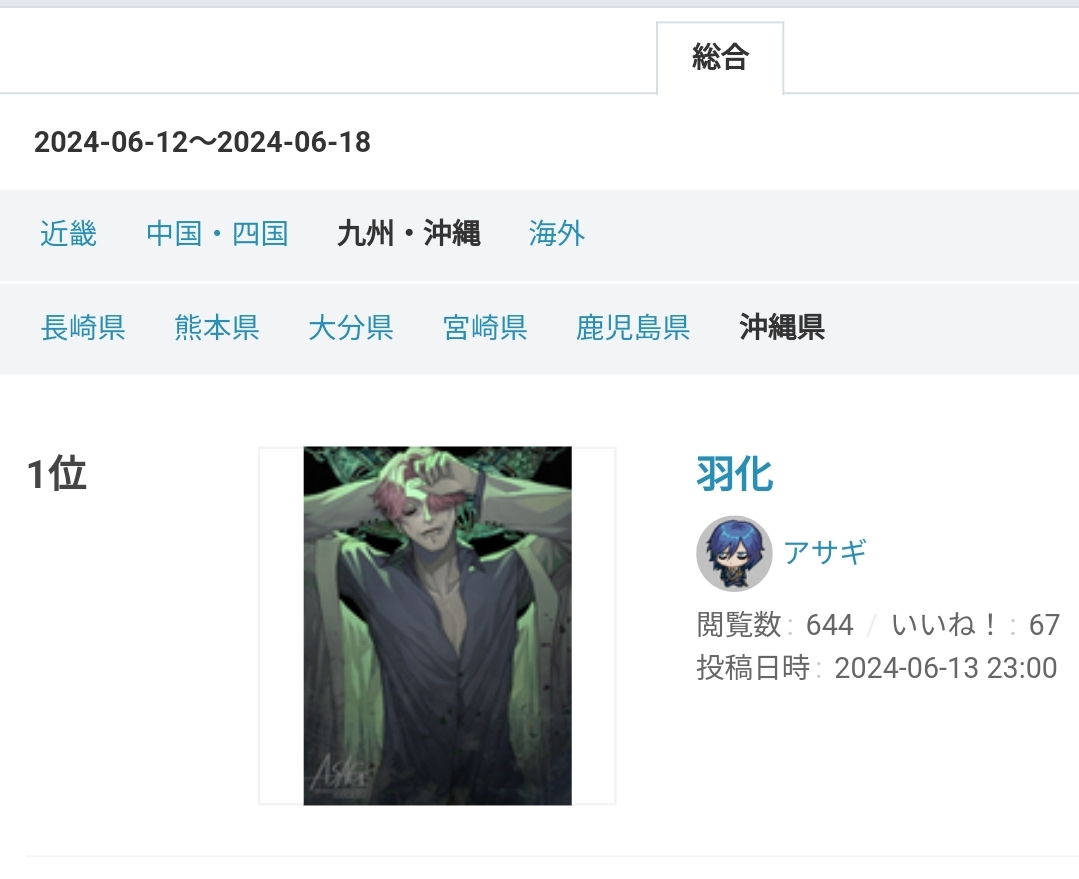
Task: Click the 1位 rank label
Action: (x=57, y=474)
